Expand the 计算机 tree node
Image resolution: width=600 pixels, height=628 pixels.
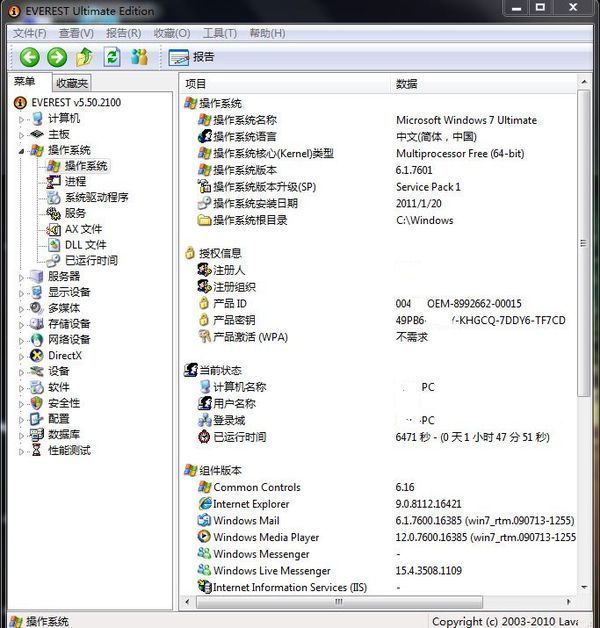coord(21,119)
